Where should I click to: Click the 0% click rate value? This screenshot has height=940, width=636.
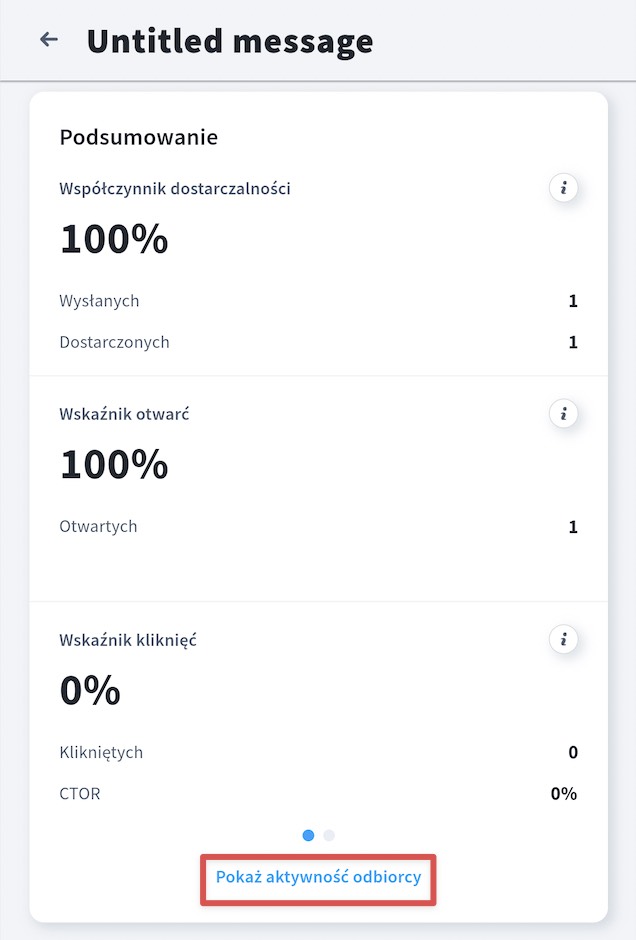tap(90, 690)
